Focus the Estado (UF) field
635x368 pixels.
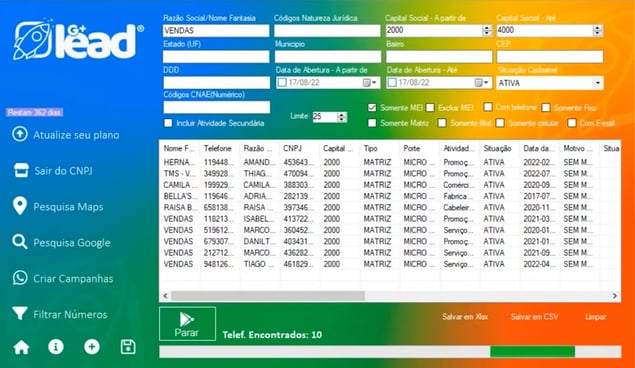[216, 57]
